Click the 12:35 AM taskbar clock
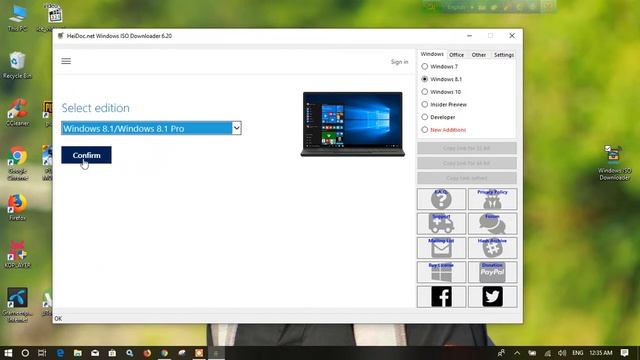 (601, 353)
